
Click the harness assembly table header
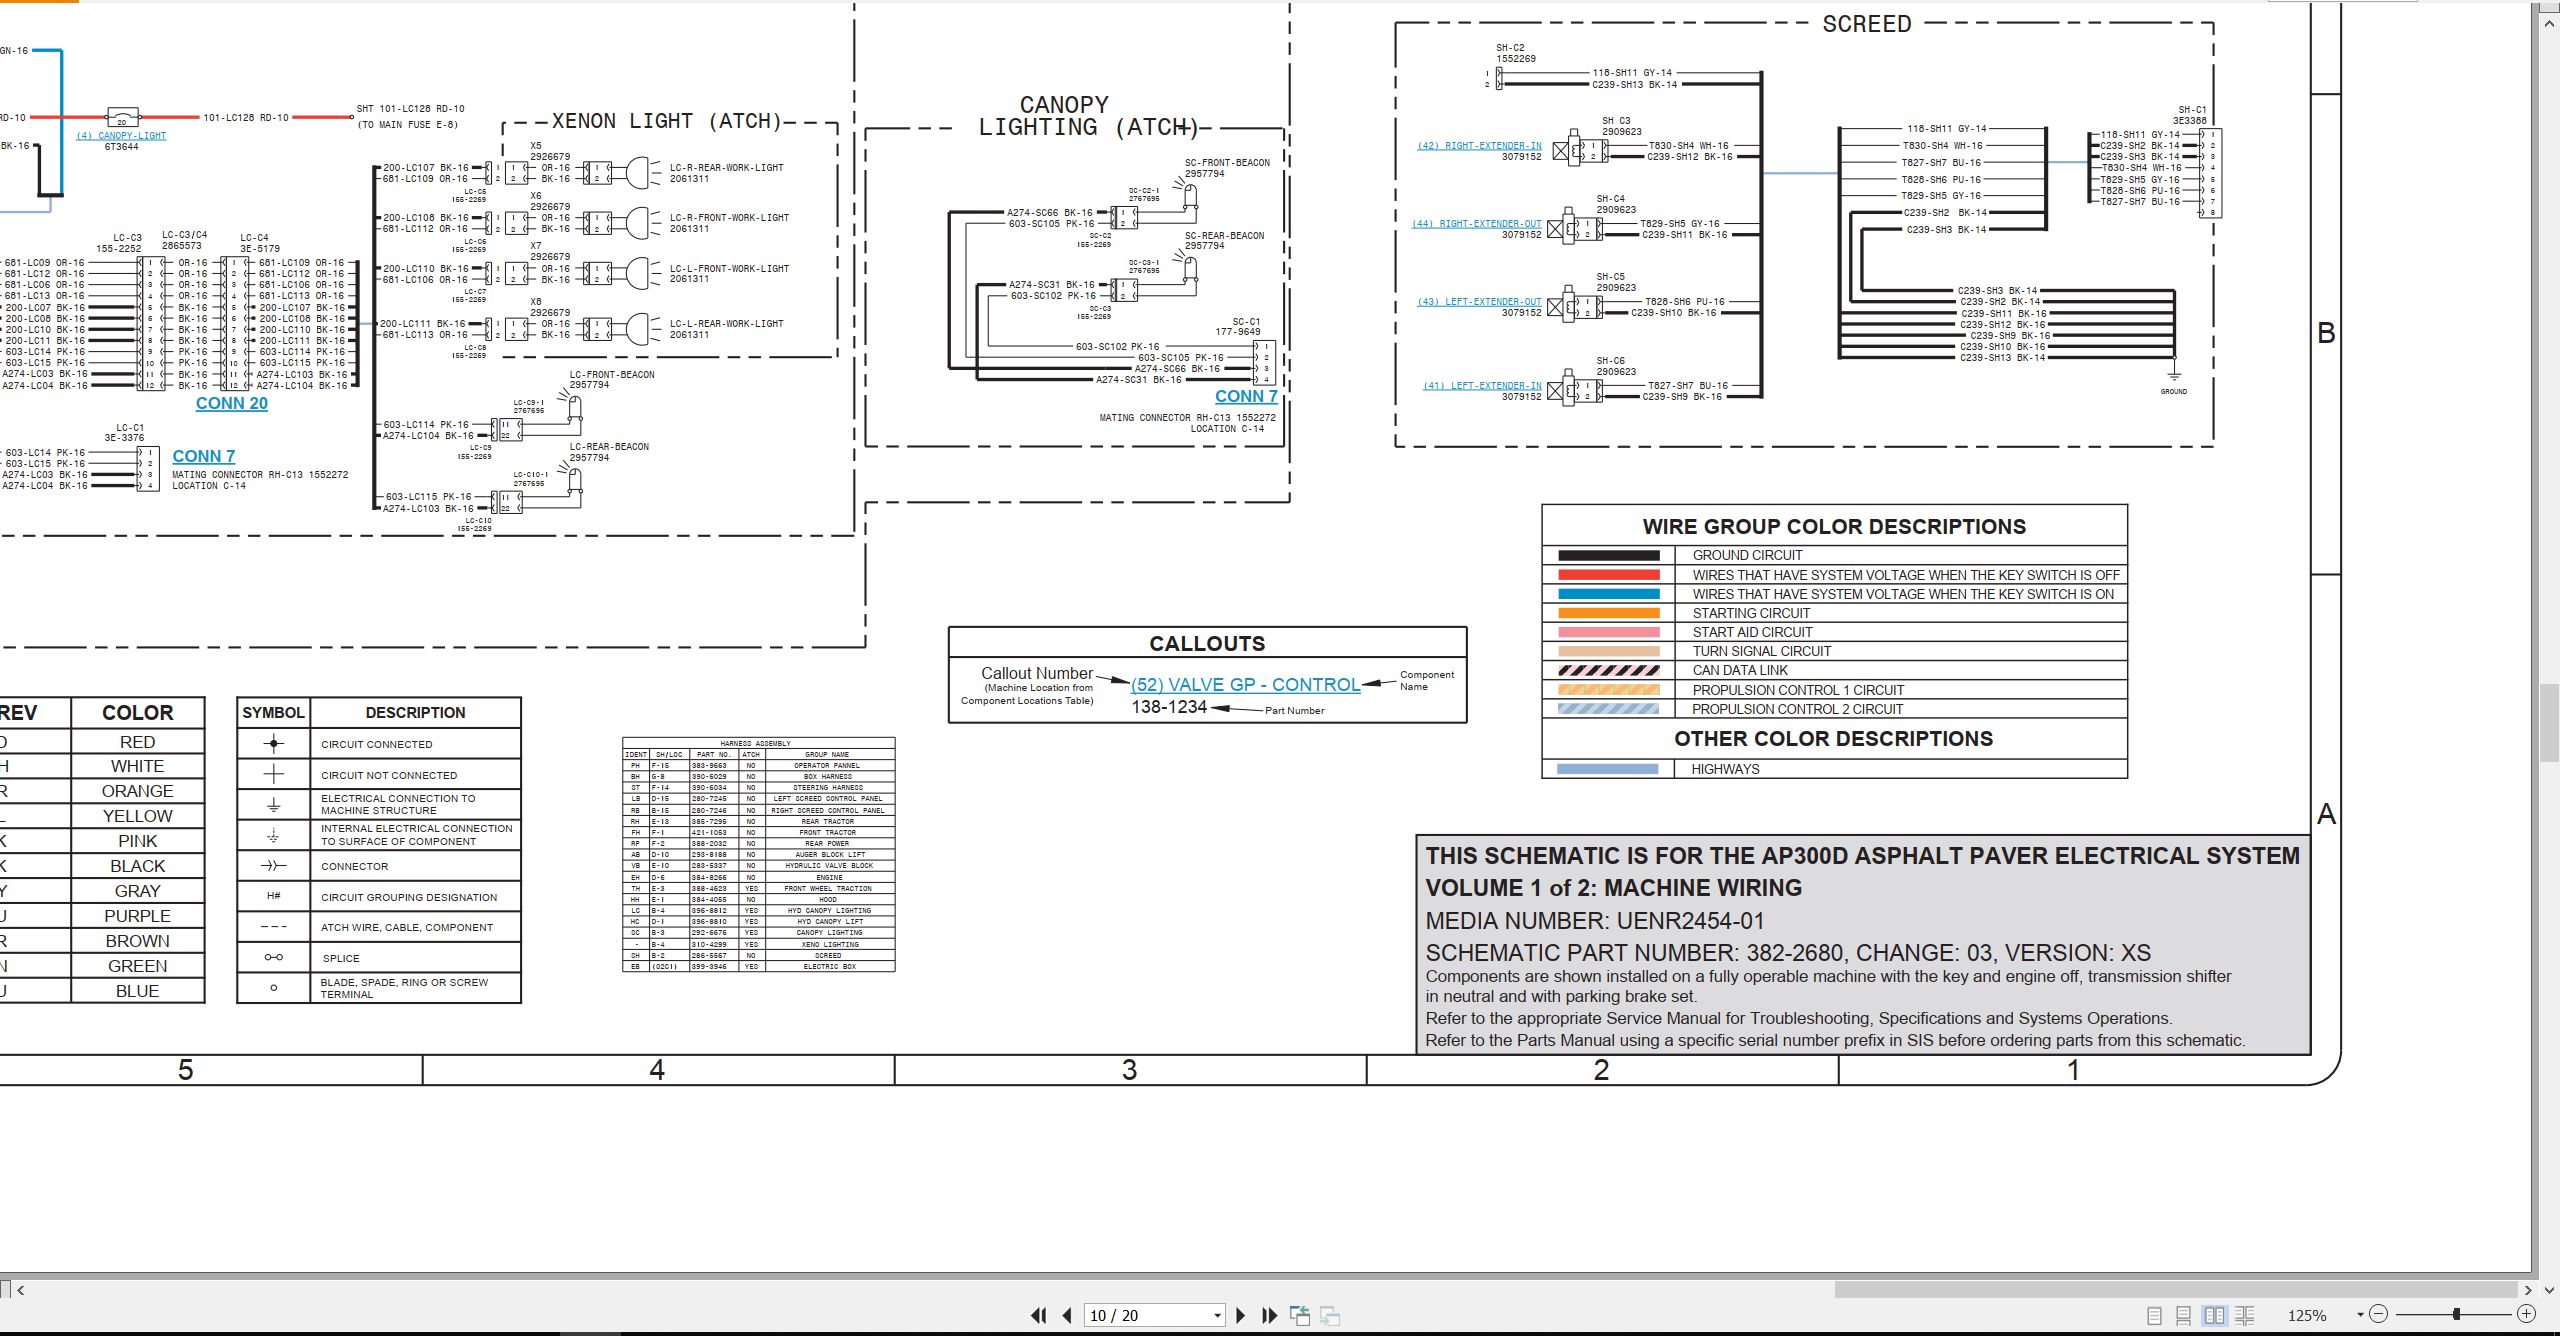pos(758,743)
